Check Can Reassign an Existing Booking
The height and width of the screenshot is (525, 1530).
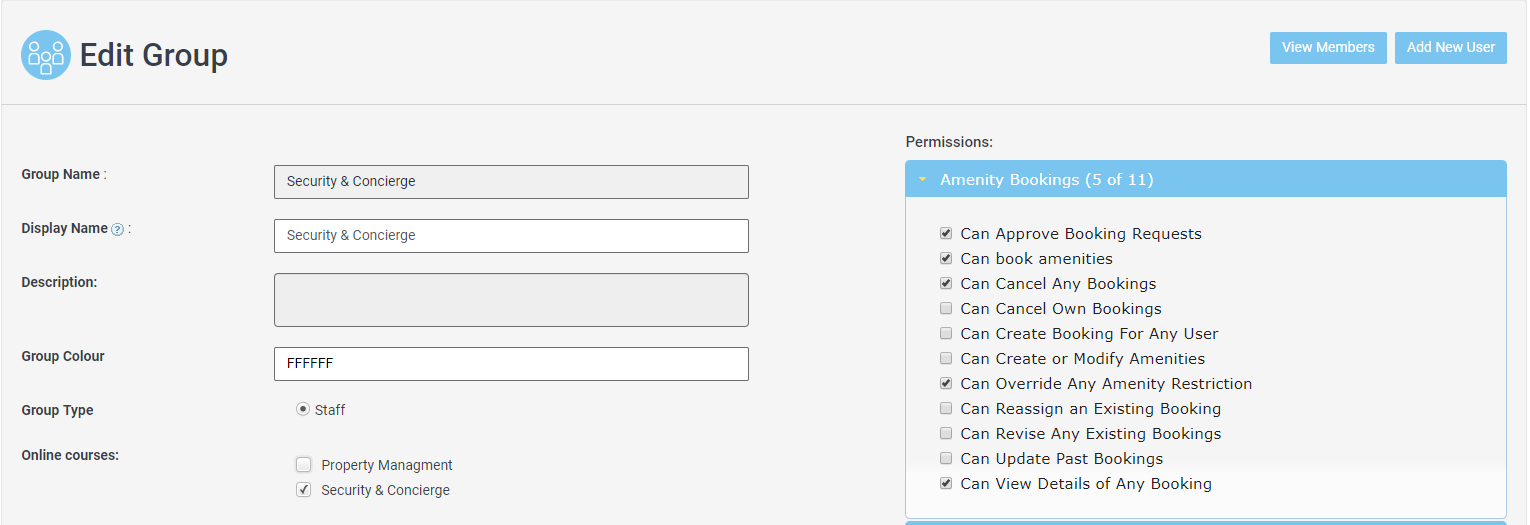pyautogui.click(x=946, y=409)
